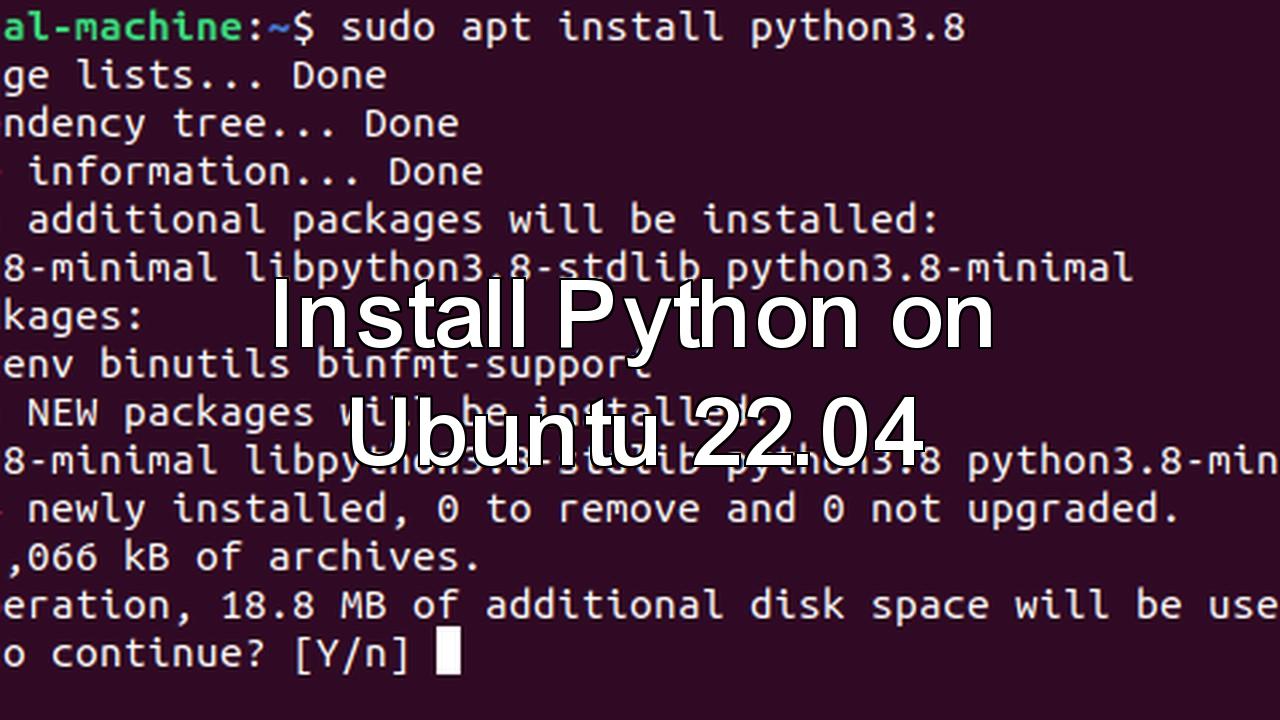This screenshot has width=1280, height=720.
Task: Click the blinking terminal cursor block
Action: point(449,653)
